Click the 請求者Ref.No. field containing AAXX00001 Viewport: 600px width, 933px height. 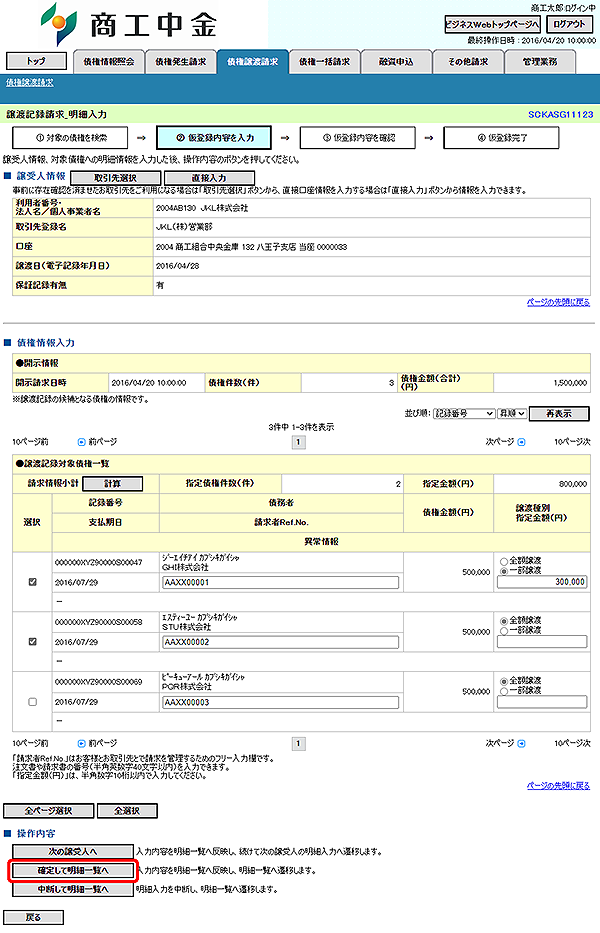(x=281, y=583)
